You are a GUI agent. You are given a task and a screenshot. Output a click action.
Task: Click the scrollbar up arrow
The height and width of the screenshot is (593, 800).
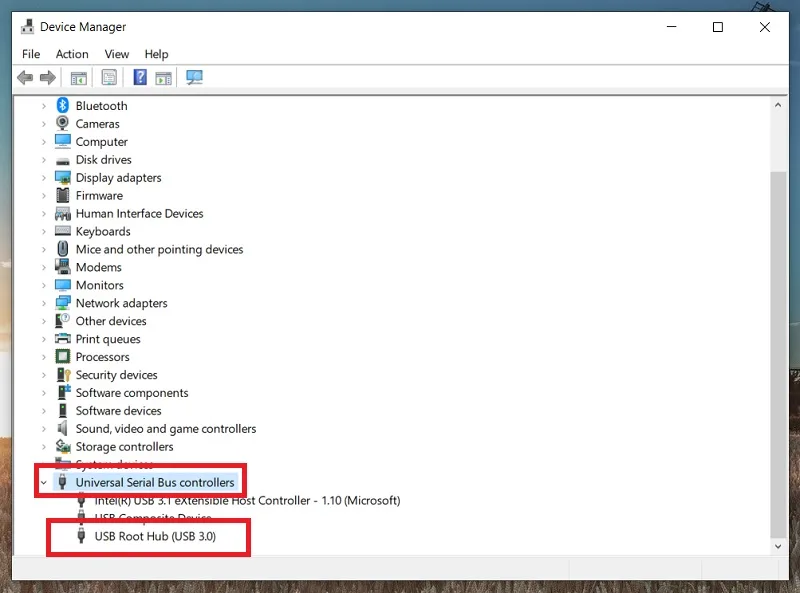point(778,105)
